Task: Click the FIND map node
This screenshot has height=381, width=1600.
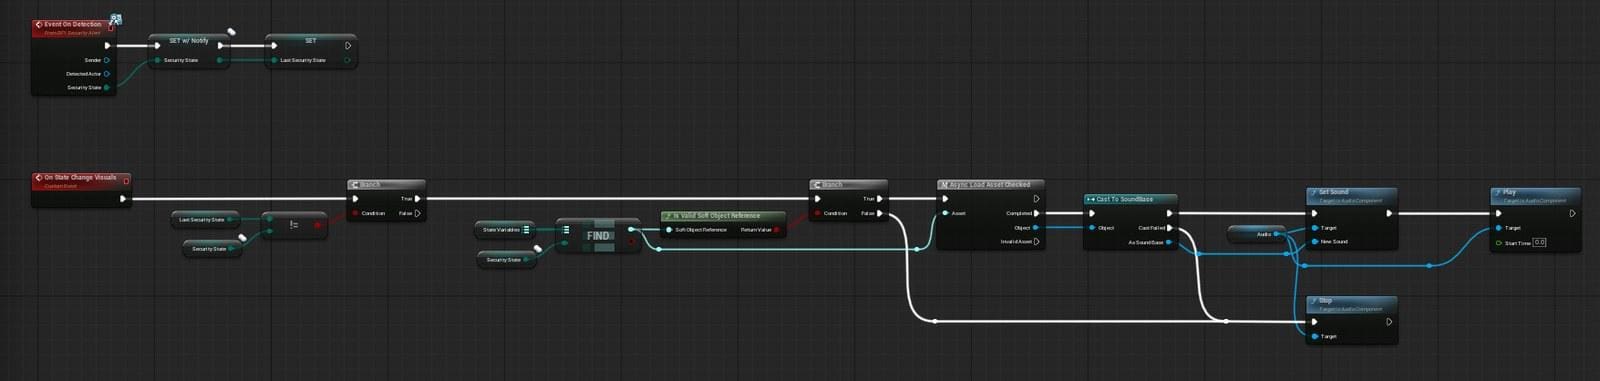Action: (598, 236)
